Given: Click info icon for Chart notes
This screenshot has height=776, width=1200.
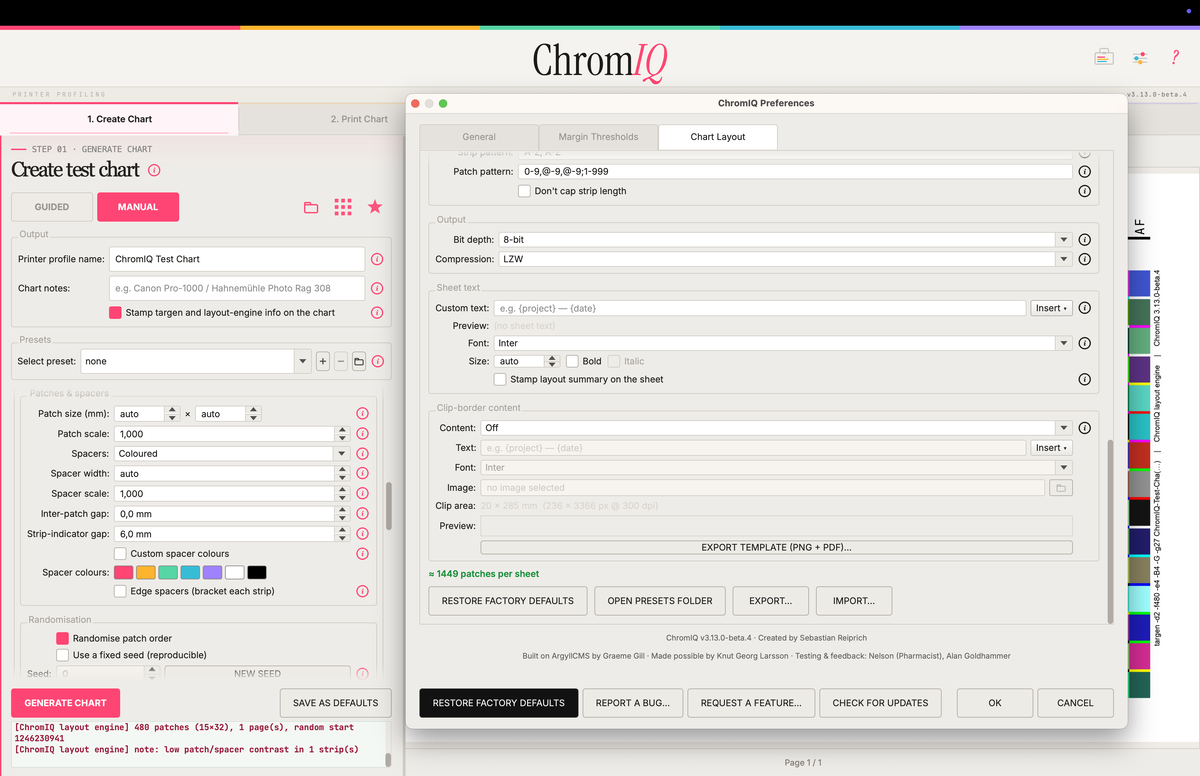Looking at the screenshot, I should tap(377, 288).
